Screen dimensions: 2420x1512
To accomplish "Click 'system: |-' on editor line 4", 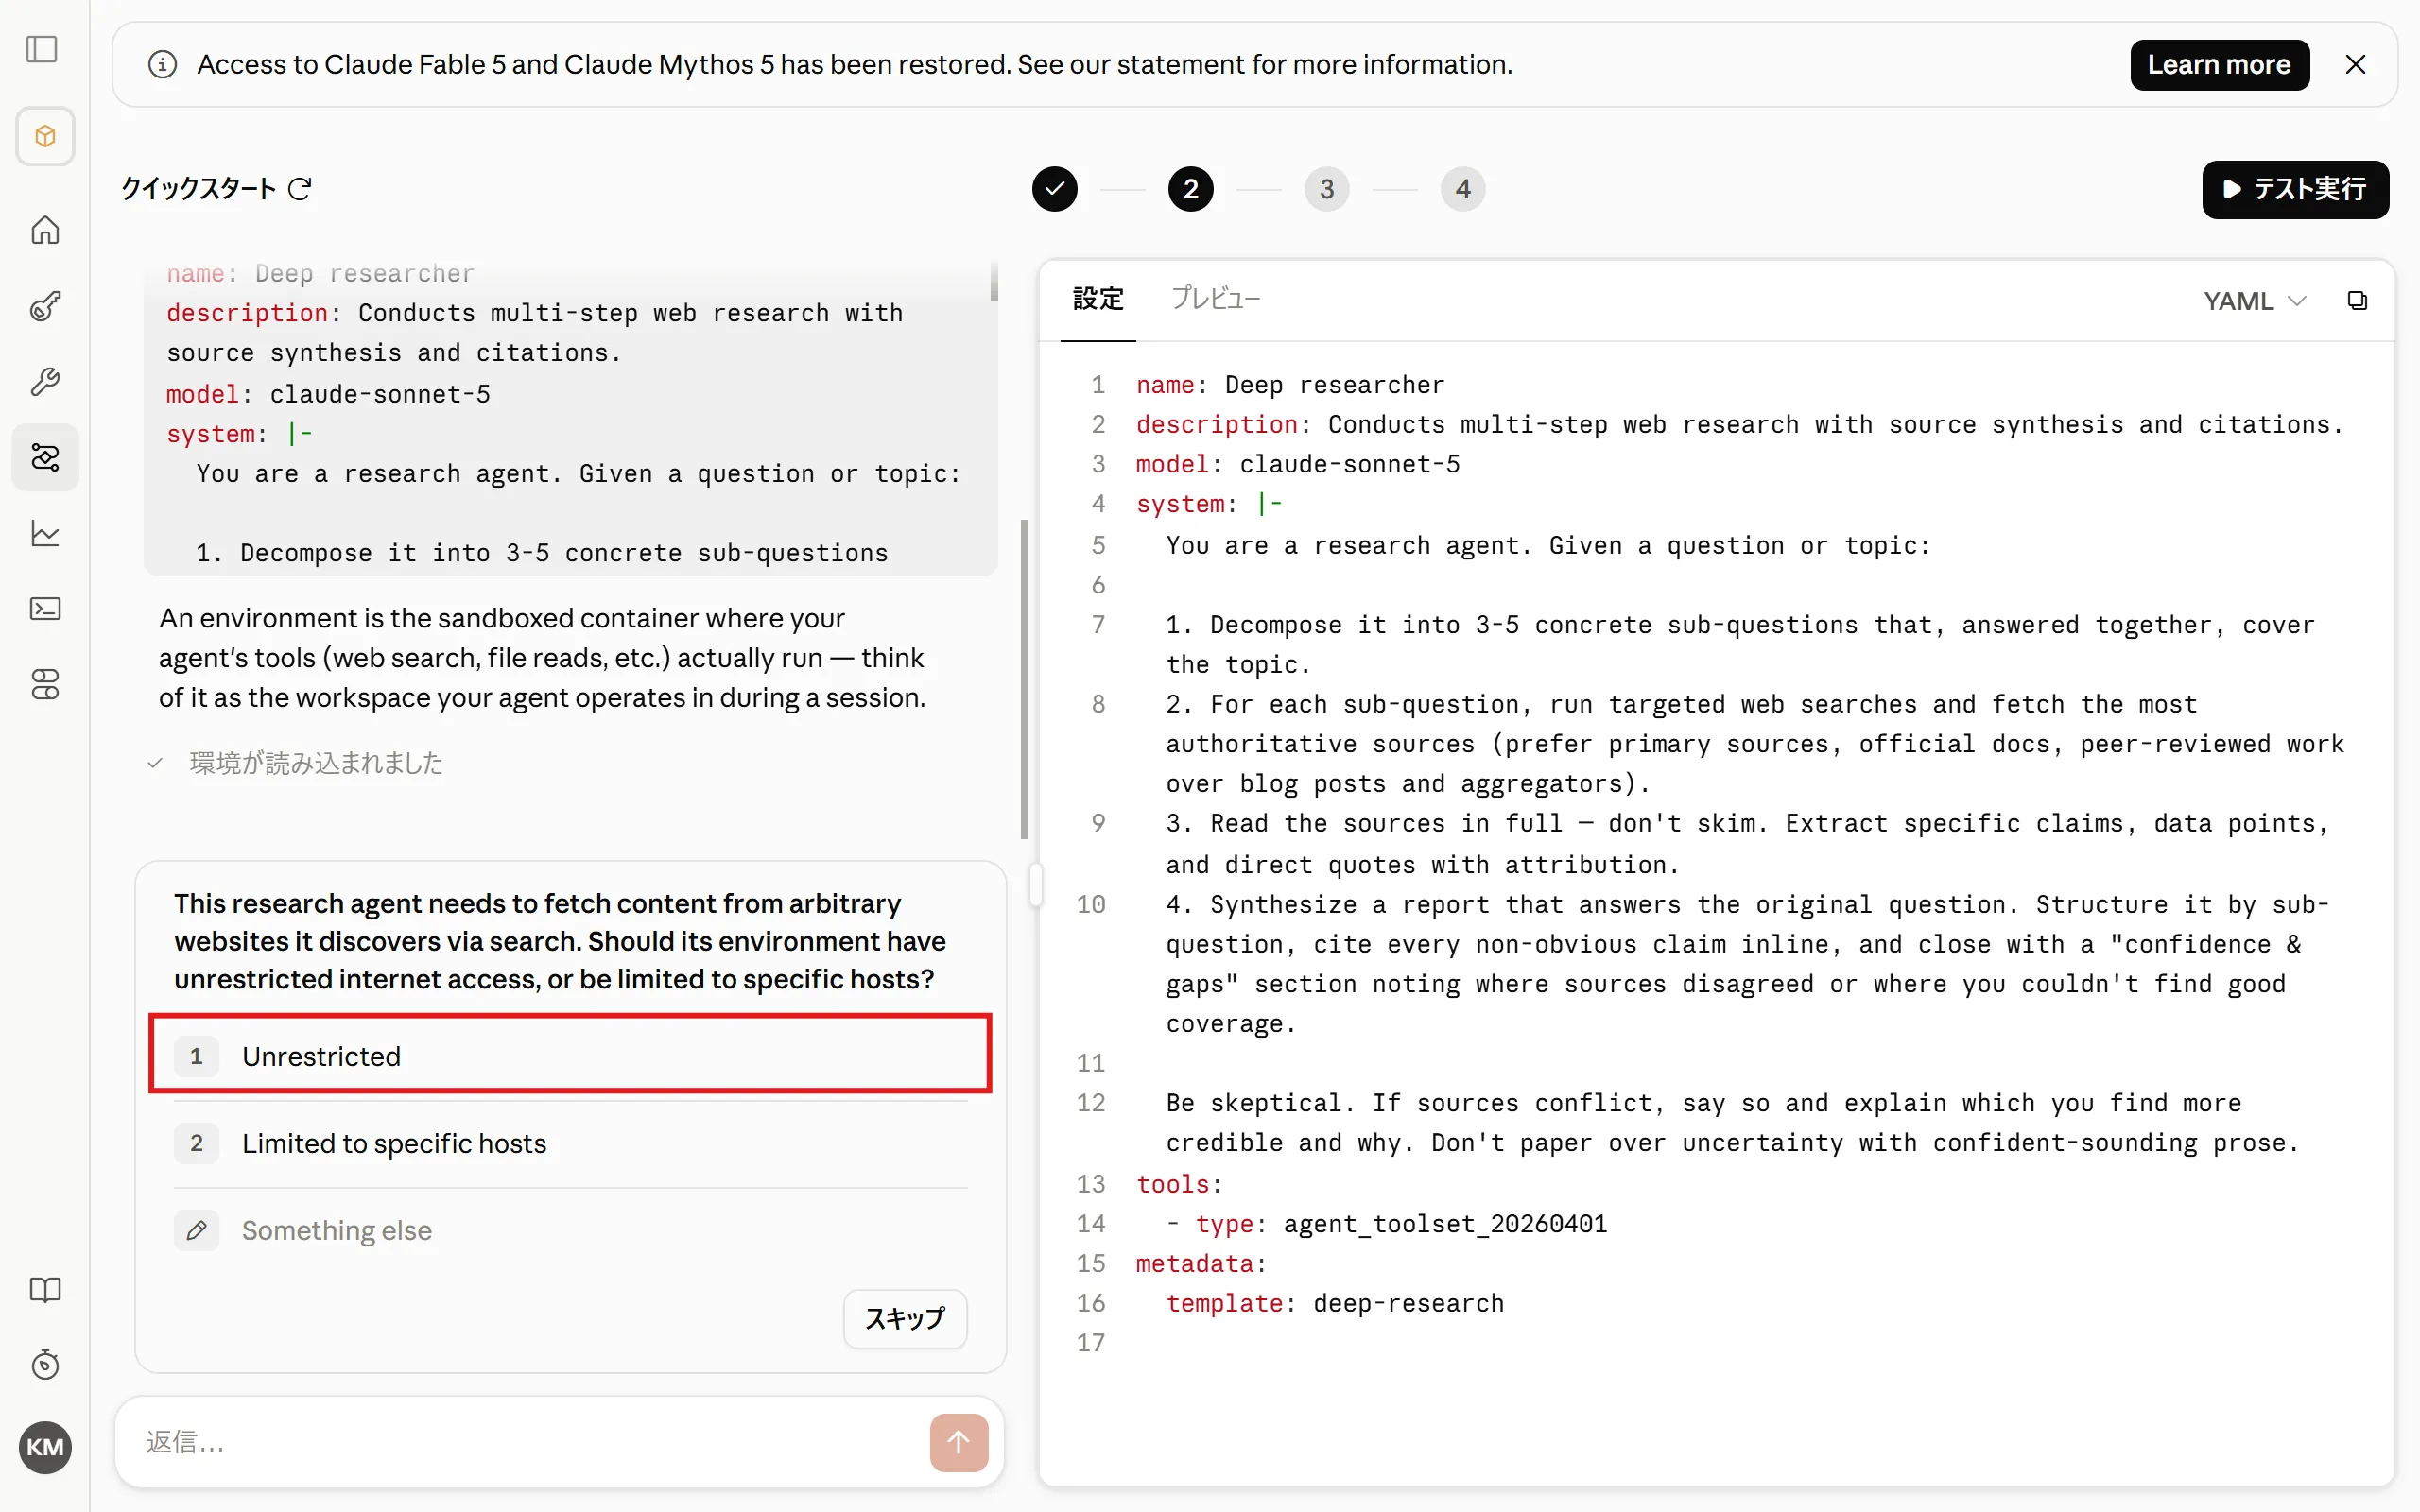I will tap(1209, 504).
